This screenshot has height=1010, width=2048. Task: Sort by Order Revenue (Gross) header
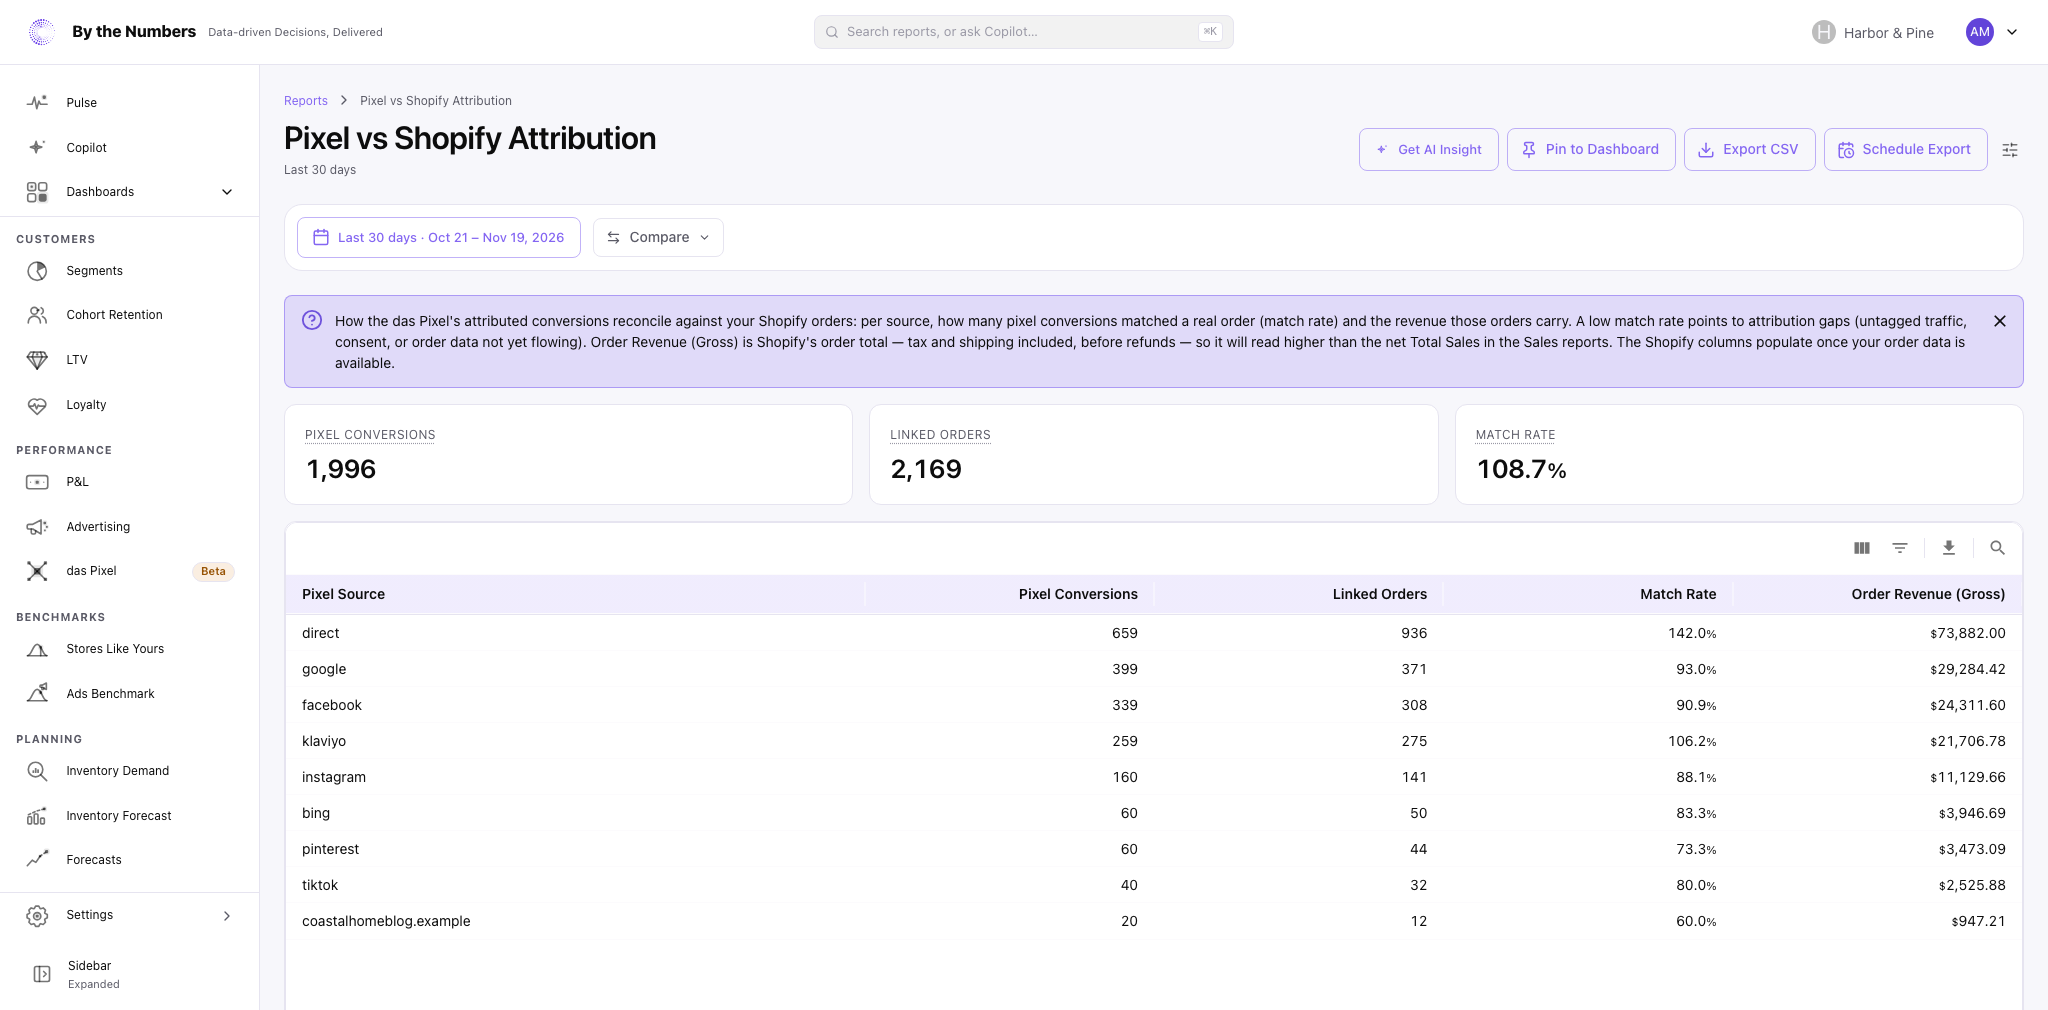[x=1928, y=594]
